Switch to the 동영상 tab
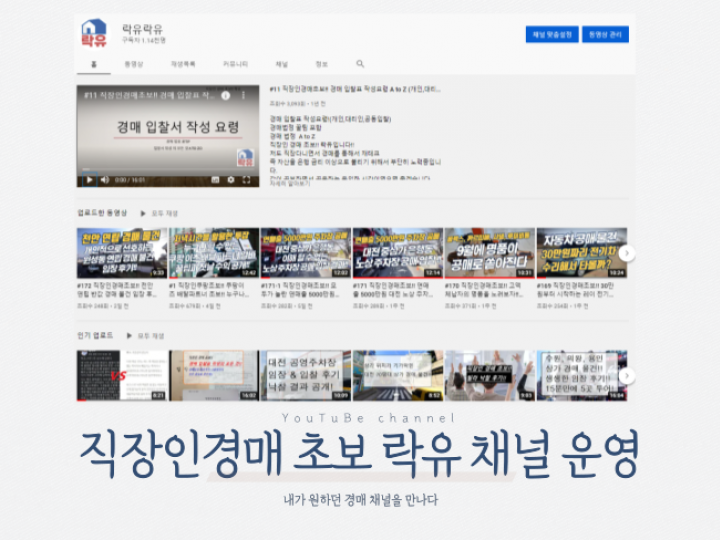Image resolution: width=720 pixels, height=540 pixels. [x=134, y=63]
